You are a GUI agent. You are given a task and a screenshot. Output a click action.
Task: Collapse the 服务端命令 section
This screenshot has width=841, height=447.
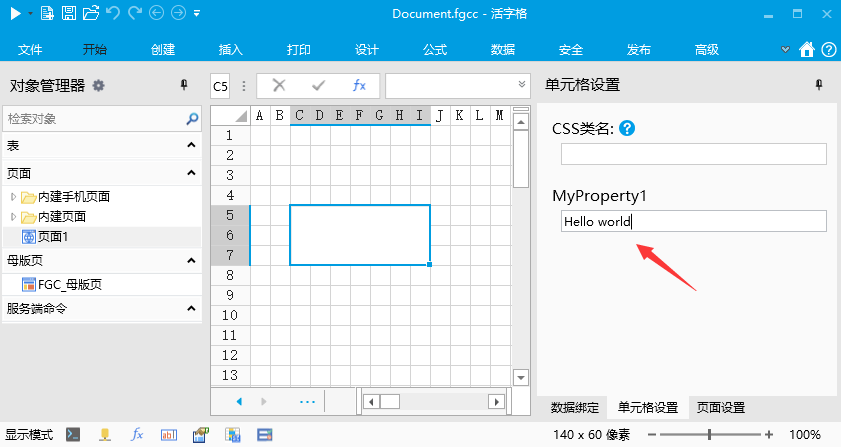coord(191,308)
